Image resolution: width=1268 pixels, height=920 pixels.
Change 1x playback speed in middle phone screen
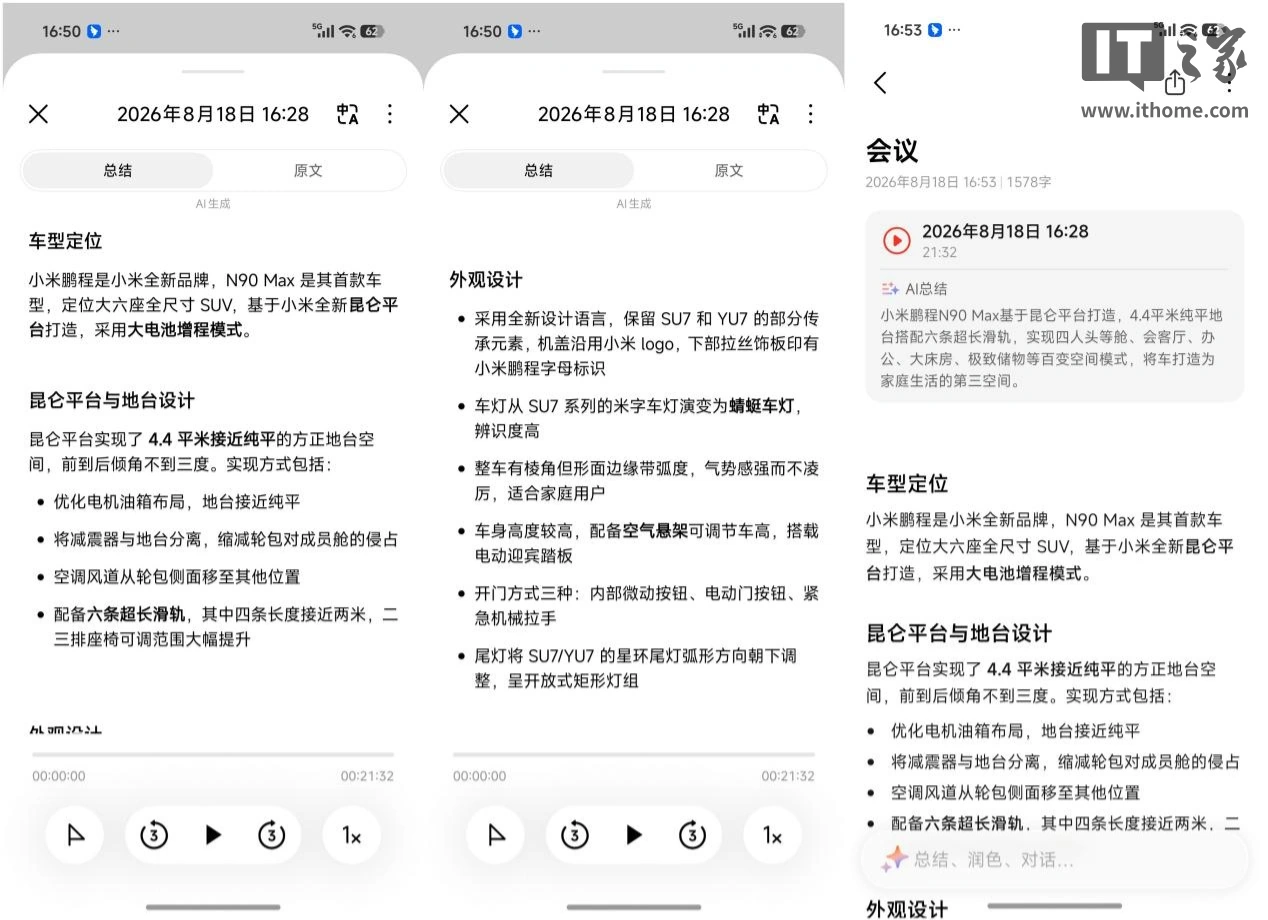click(772, 835)
